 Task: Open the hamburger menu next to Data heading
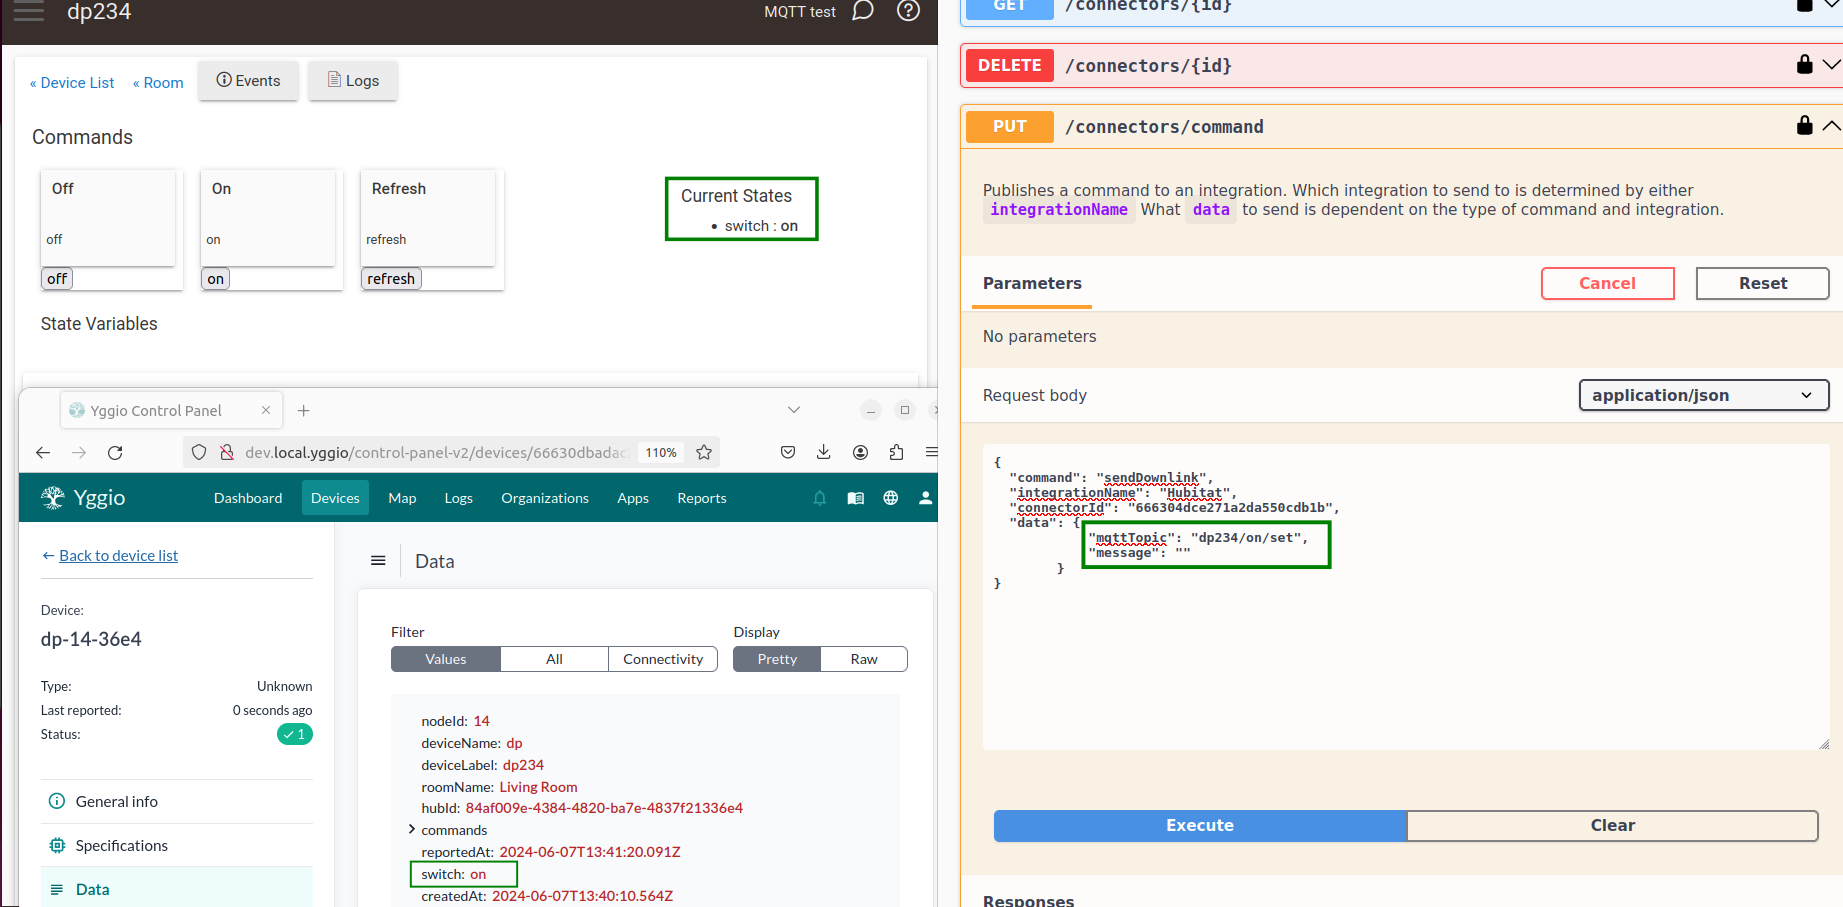pyautogui.click(x=378, y=561)
